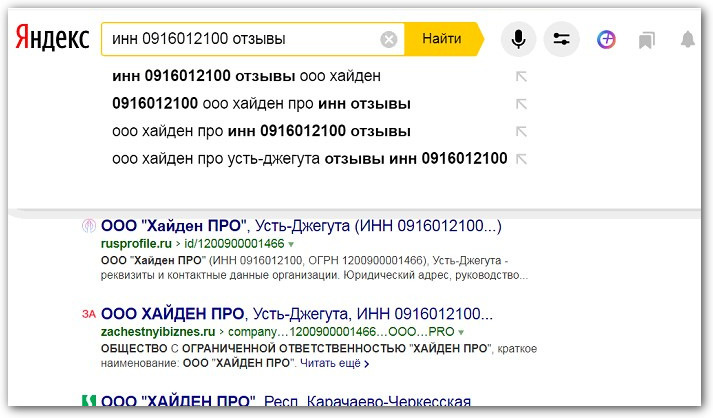Start voice search with the microphone icon

point(518,39)
